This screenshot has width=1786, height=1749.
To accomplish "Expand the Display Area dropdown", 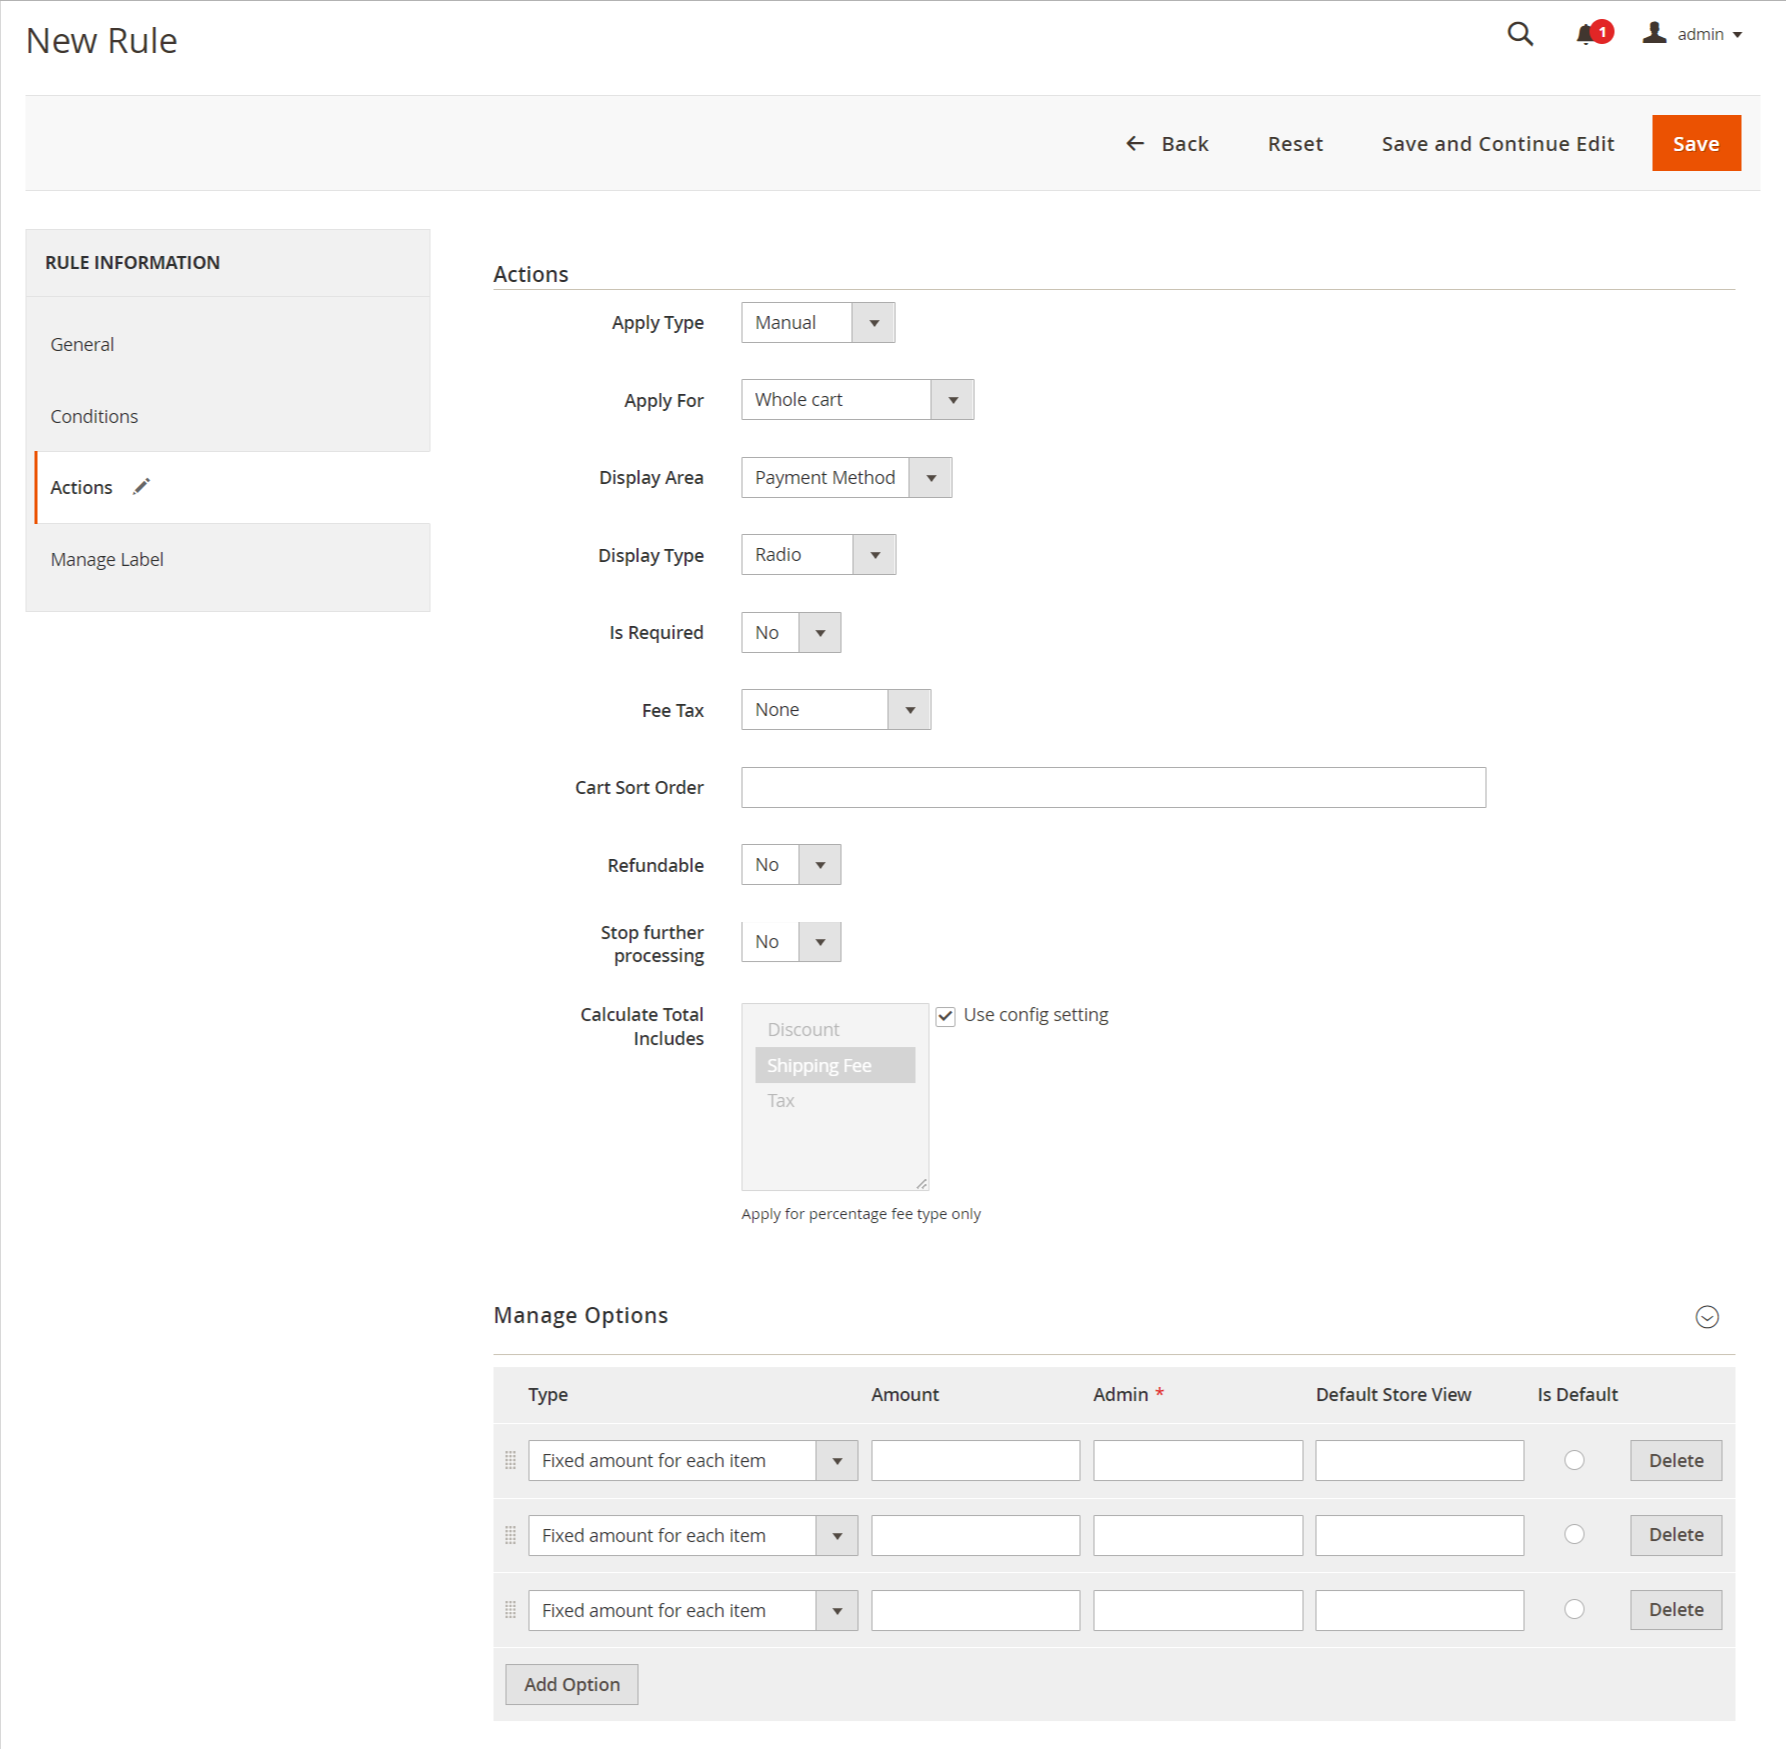I will click(x=845, y=478).
